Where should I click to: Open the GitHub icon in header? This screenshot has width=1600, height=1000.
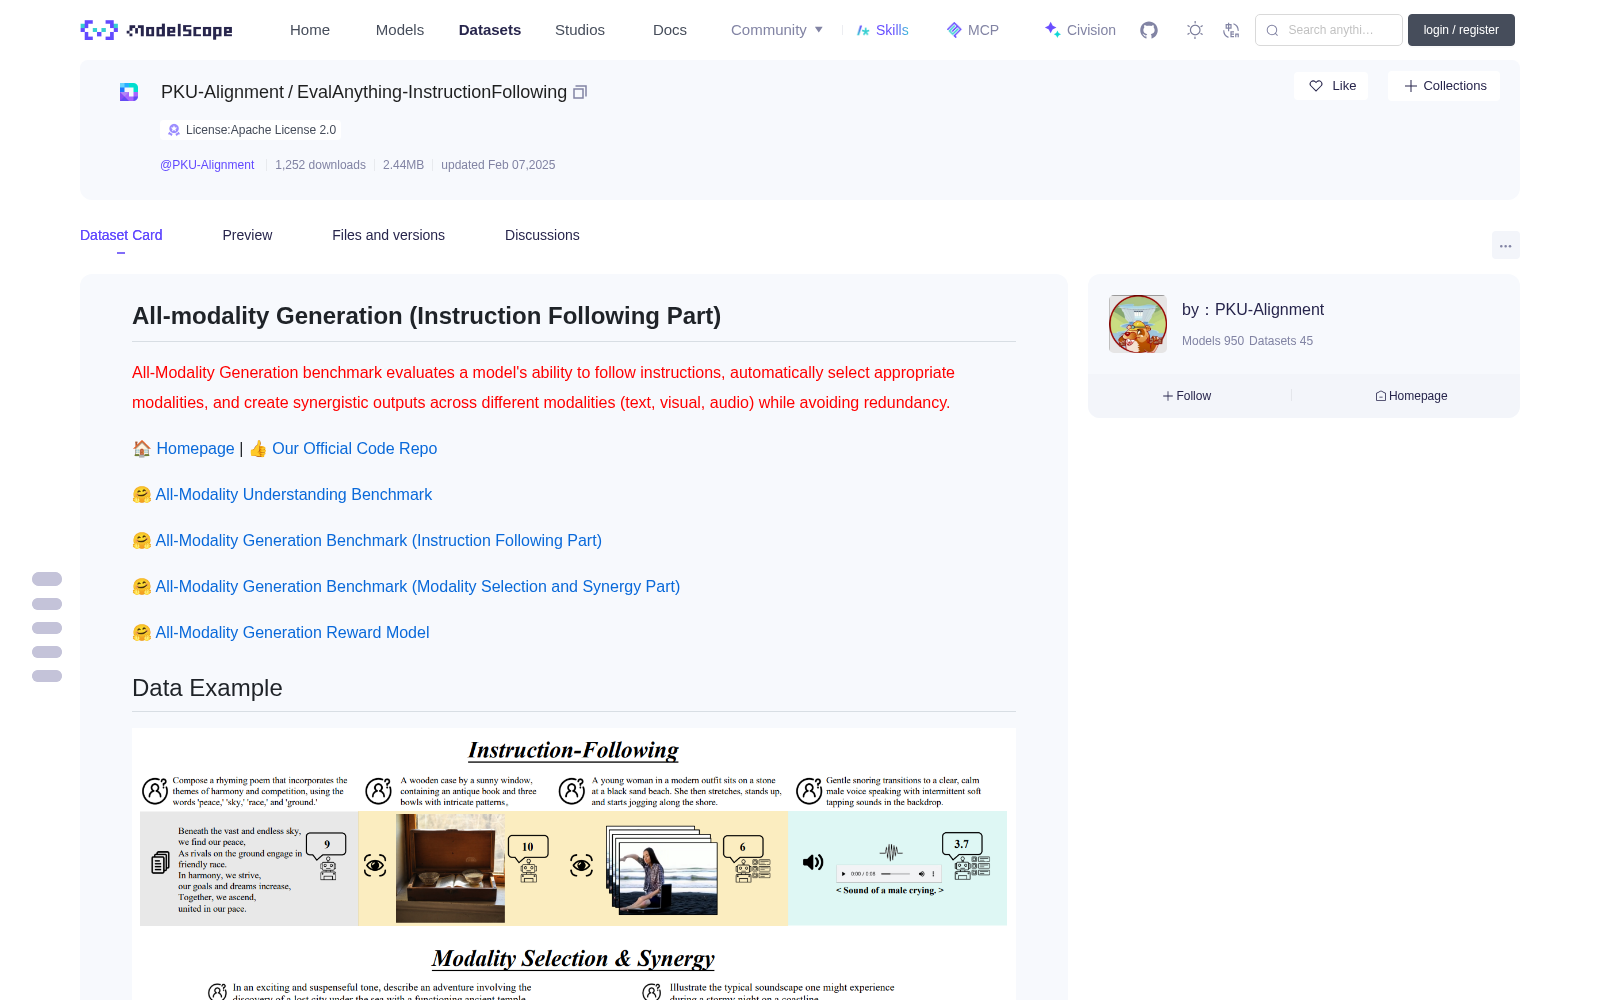coord(1149,30)
